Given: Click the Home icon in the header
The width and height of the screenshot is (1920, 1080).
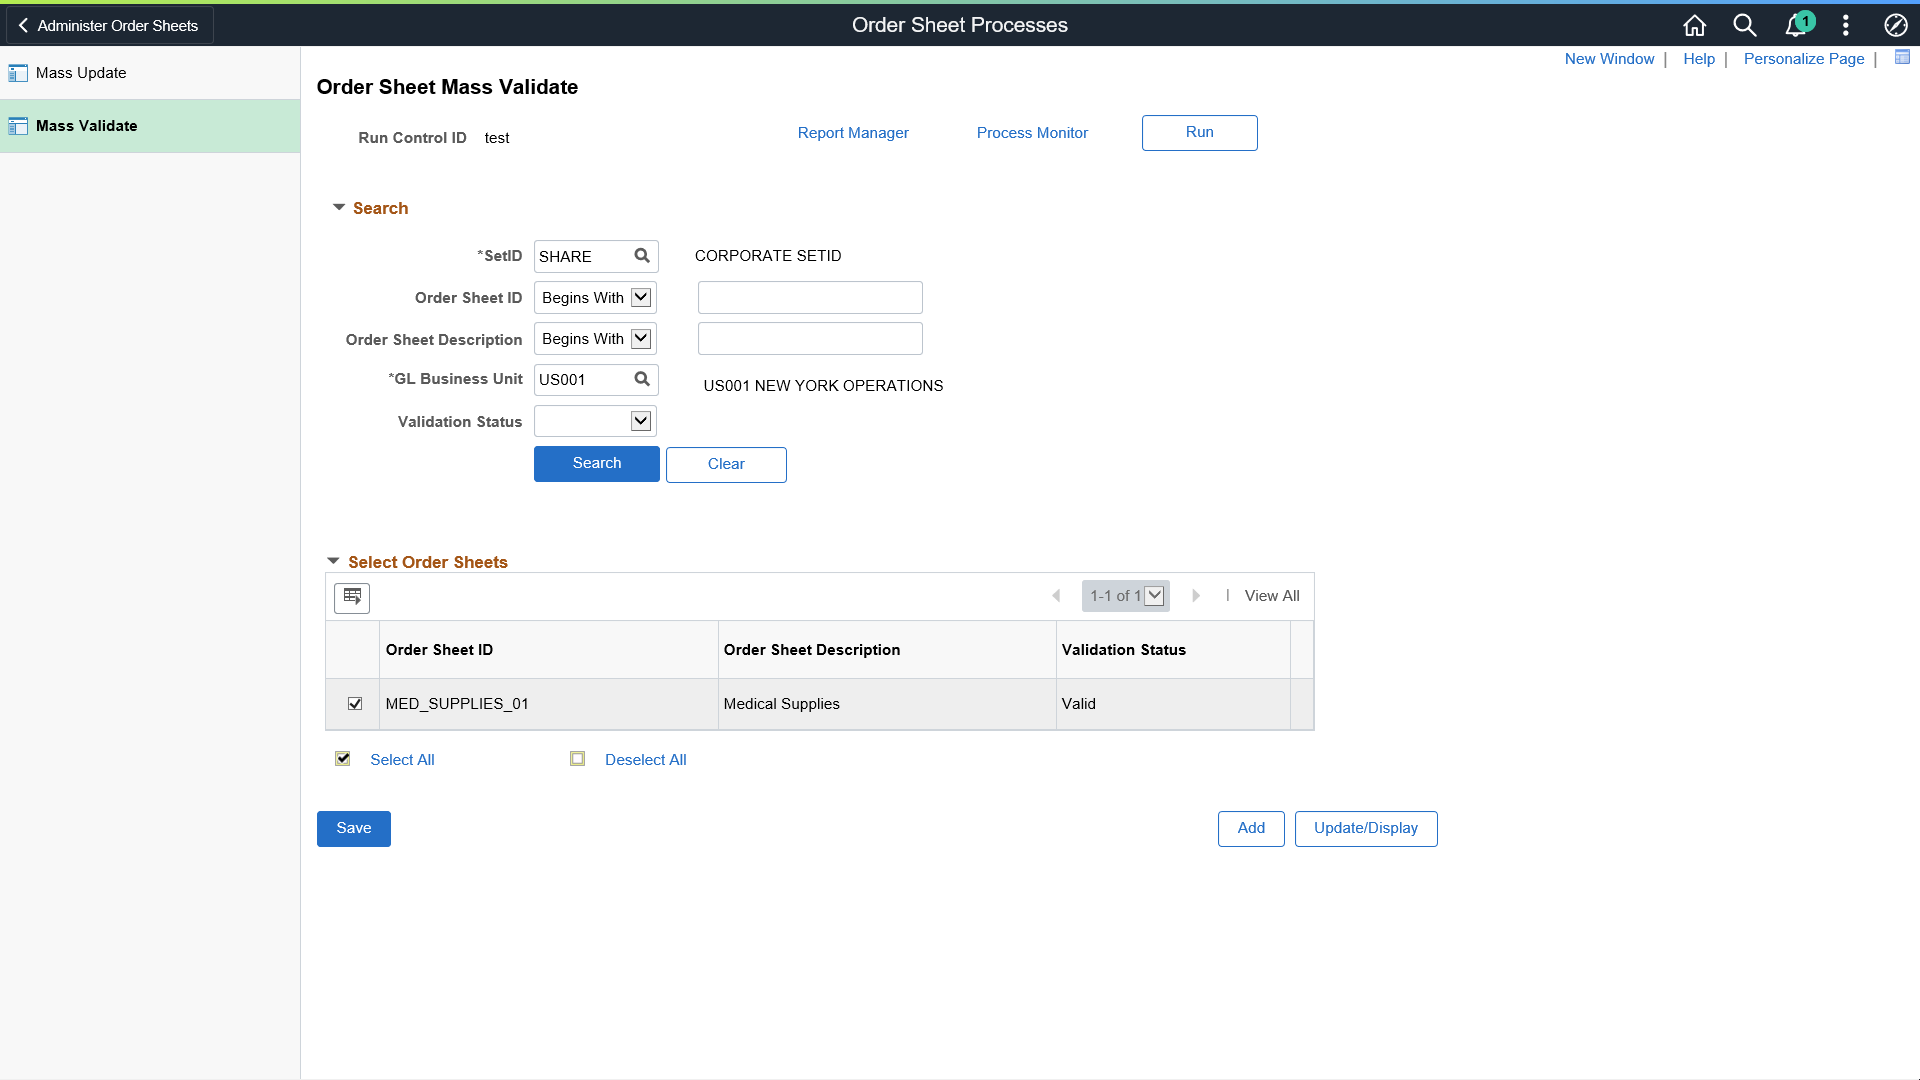Looking at the screenshot, I should [1694, 25].
